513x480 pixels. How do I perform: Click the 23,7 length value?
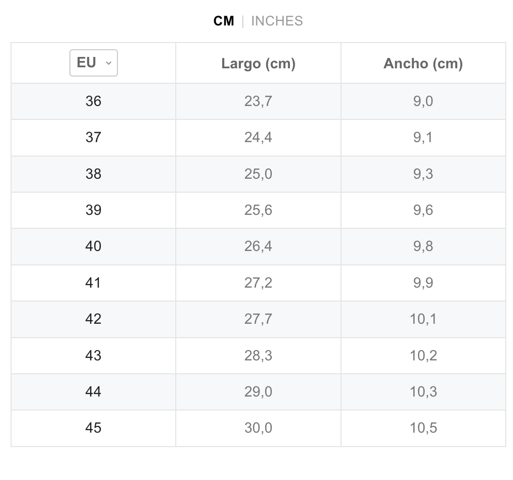coord(258,101)
